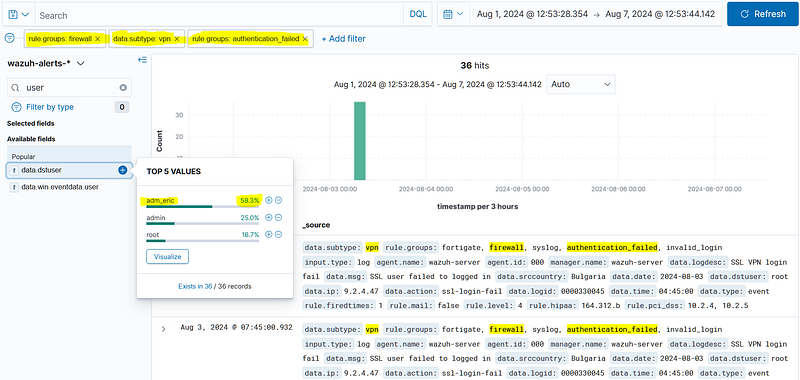Click the green histogram bar
The height and width of the screenshot is (380, 800).
pyautogui.click(x=360, y=141)
